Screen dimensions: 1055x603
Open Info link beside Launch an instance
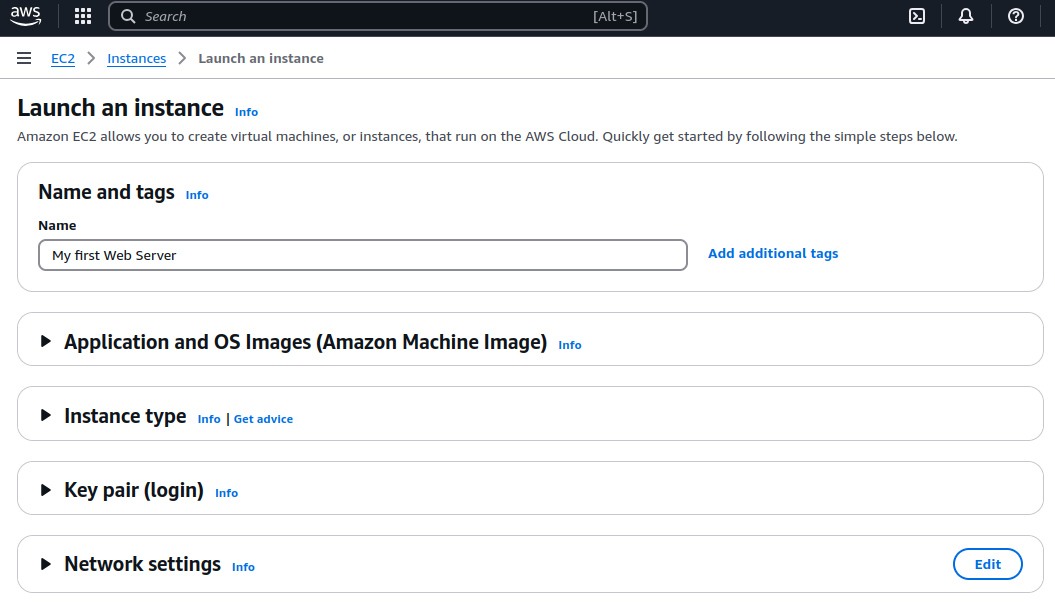pyautogui.click(x=246, y=112)
